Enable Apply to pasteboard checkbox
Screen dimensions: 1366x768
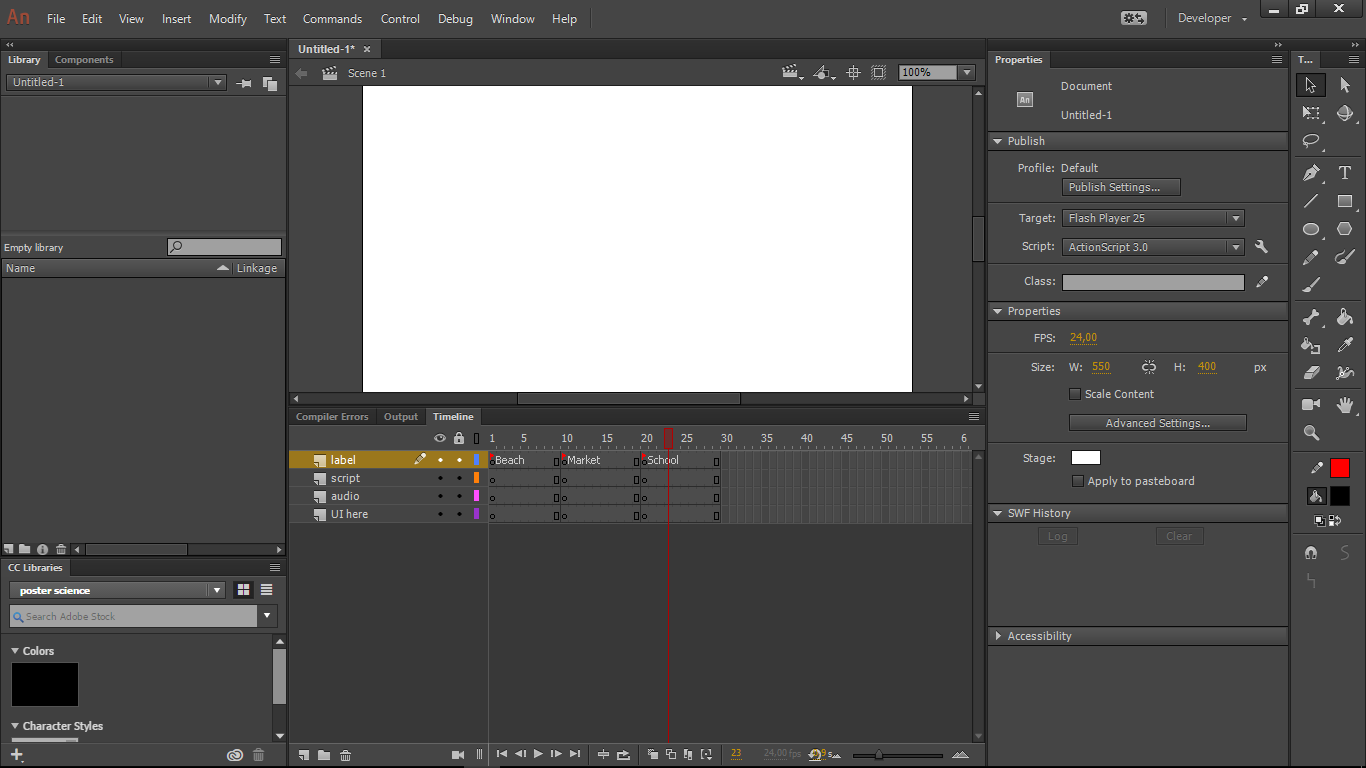pyautogui.click(x=1078, y=481)
